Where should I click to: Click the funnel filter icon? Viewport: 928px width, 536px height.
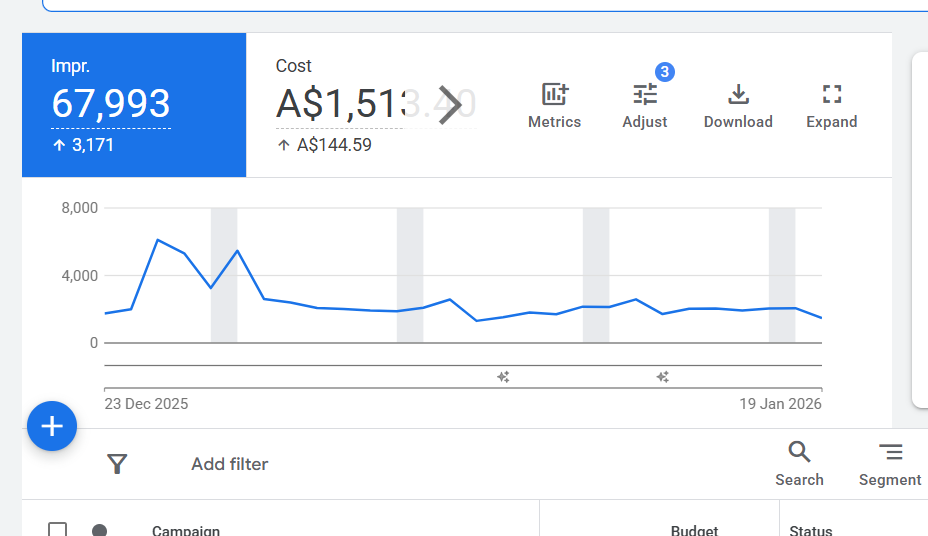(117, 464)
